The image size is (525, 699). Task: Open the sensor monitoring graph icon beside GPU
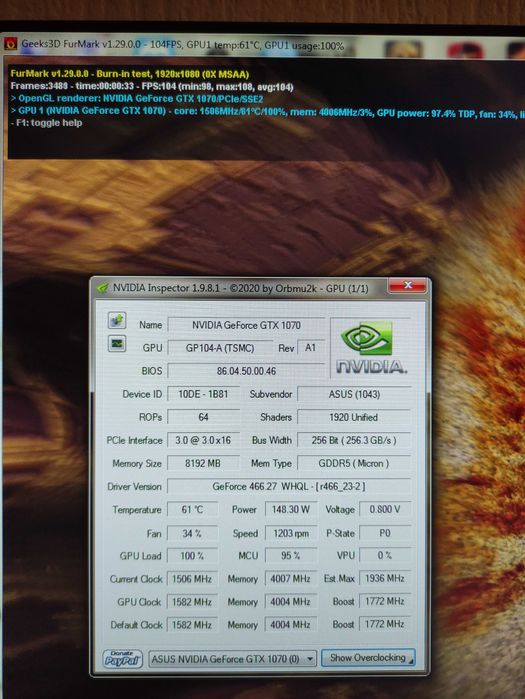coord(117,344)
